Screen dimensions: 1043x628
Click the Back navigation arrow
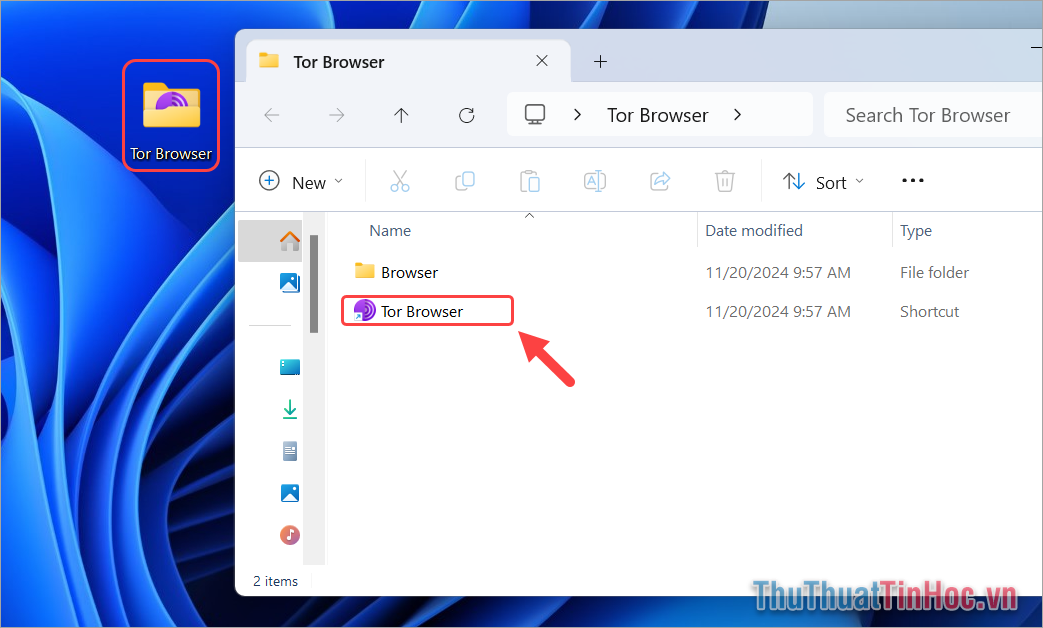pos(271,115)
